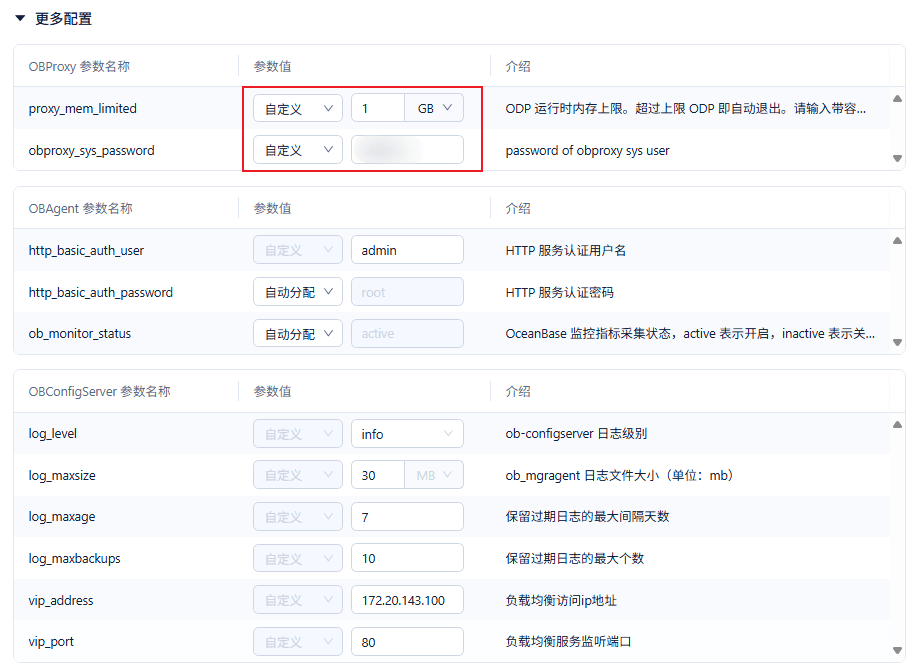Open proxy_mem_limited 自定义 mode dropdown

point(298,108)
